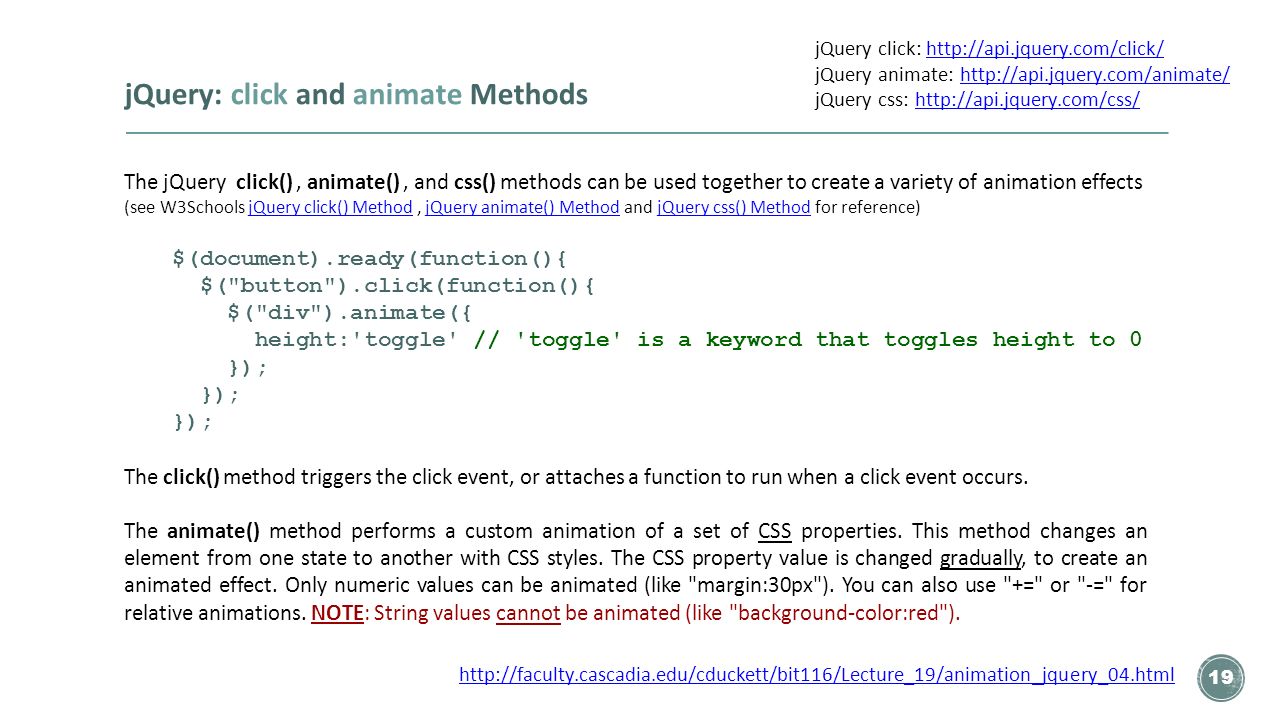The height and width of the screenshot is (720, 1280).
Task: Click the height:'toggle' code text
Action: coord(357,340)
